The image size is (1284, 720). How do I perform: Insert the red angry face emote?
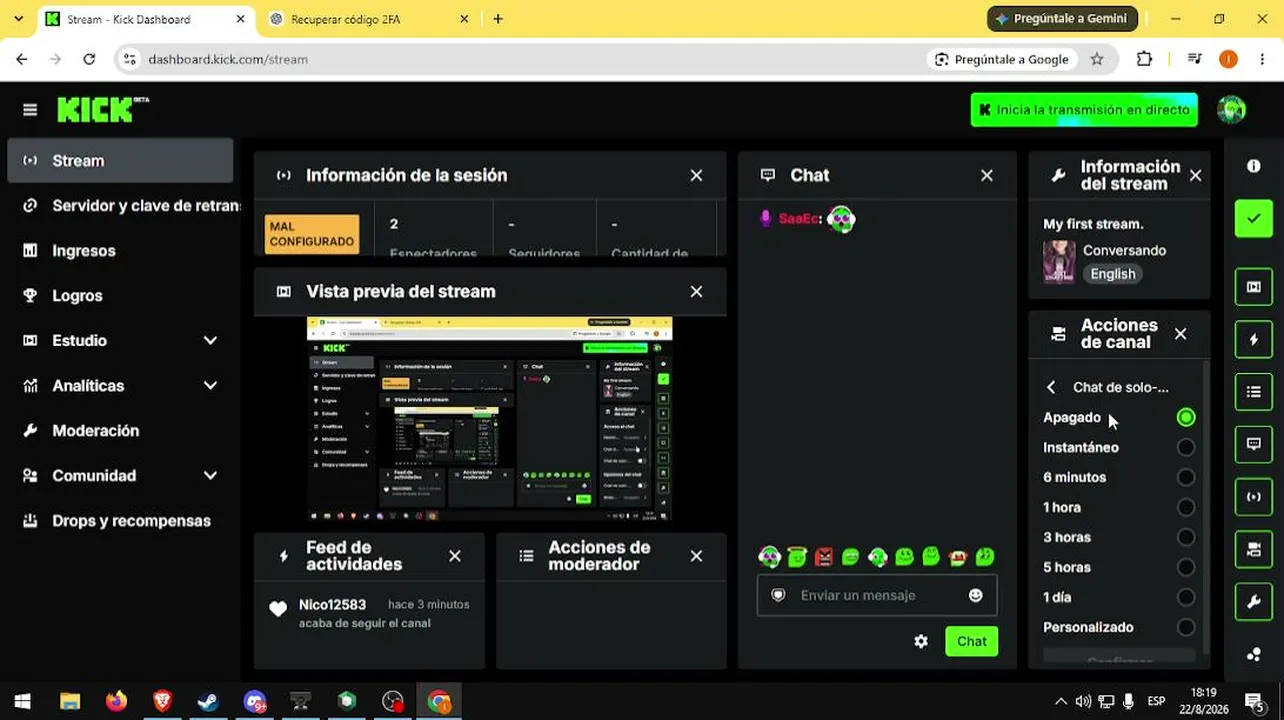pos(823,557)
